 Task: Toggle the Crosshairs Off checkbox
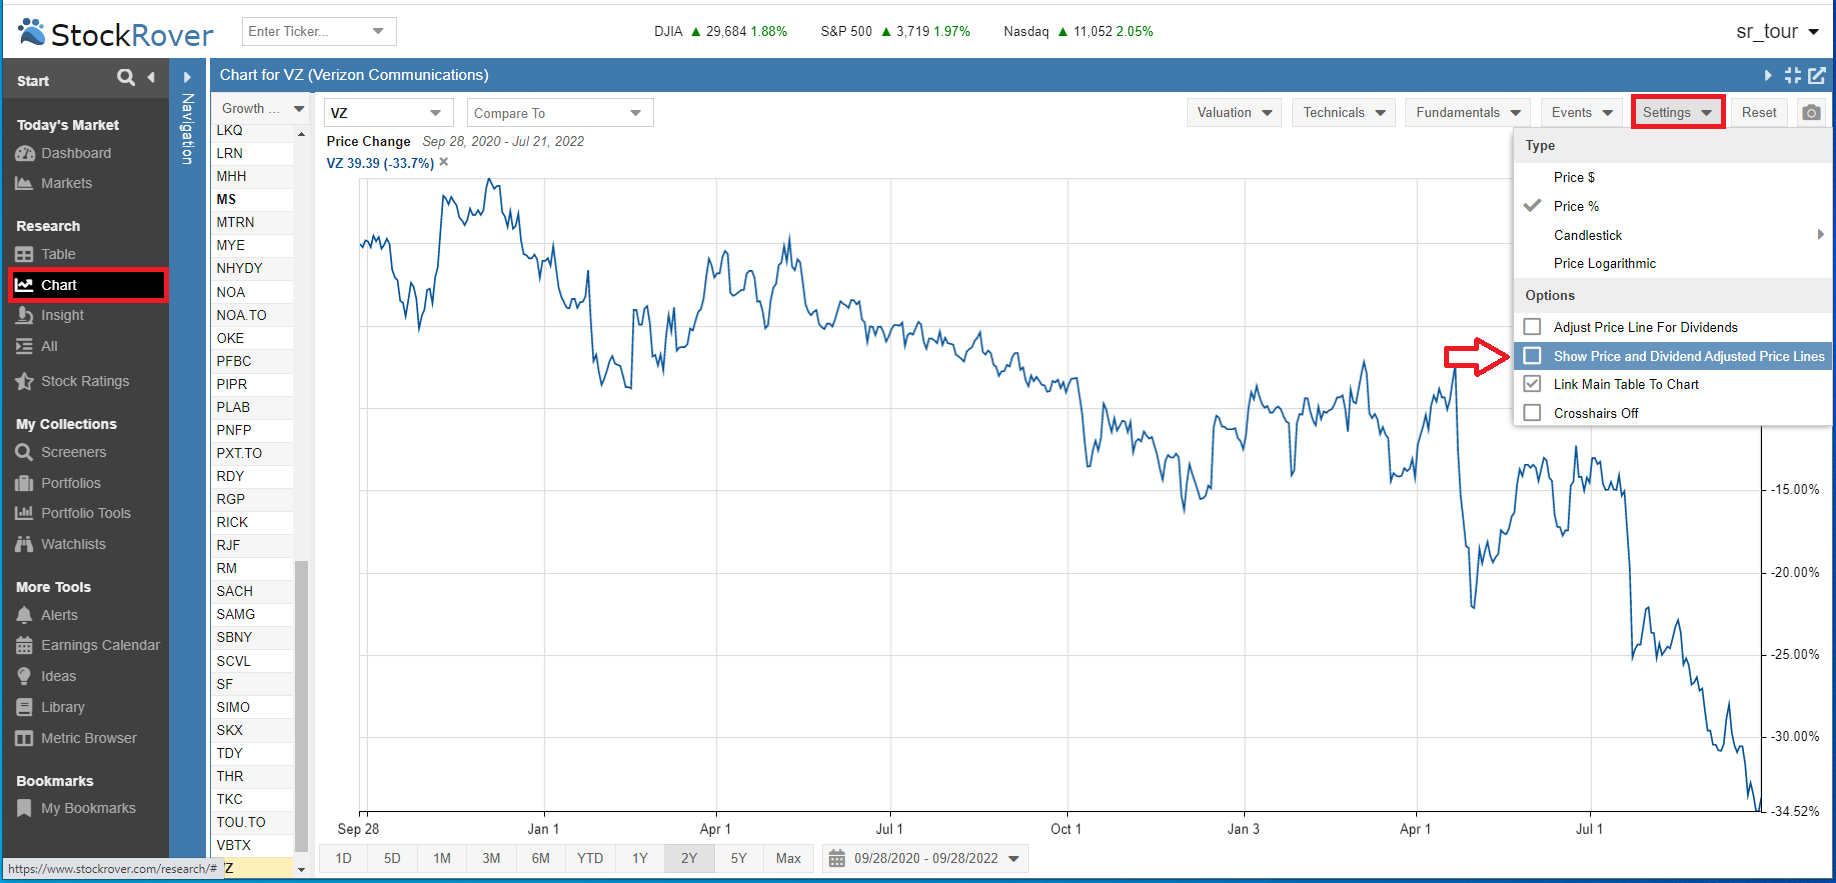[x=1532, y=412]
